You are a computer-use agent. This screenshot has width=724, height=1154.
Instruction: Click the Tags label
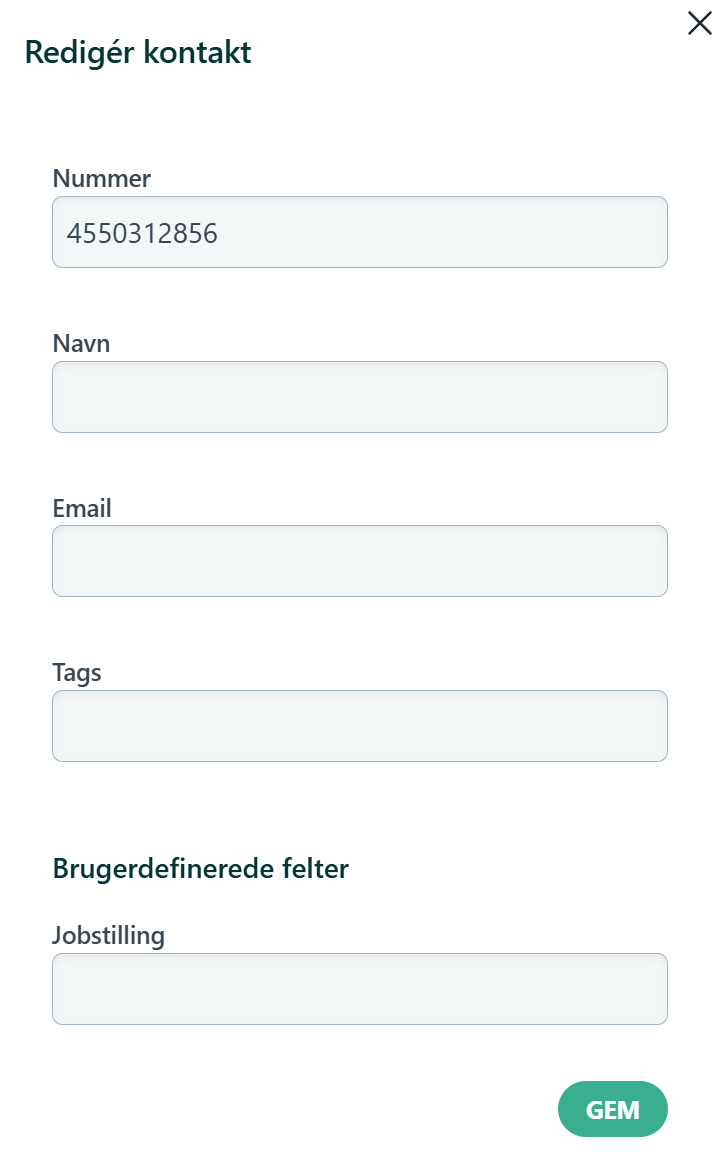coord(77,672)
